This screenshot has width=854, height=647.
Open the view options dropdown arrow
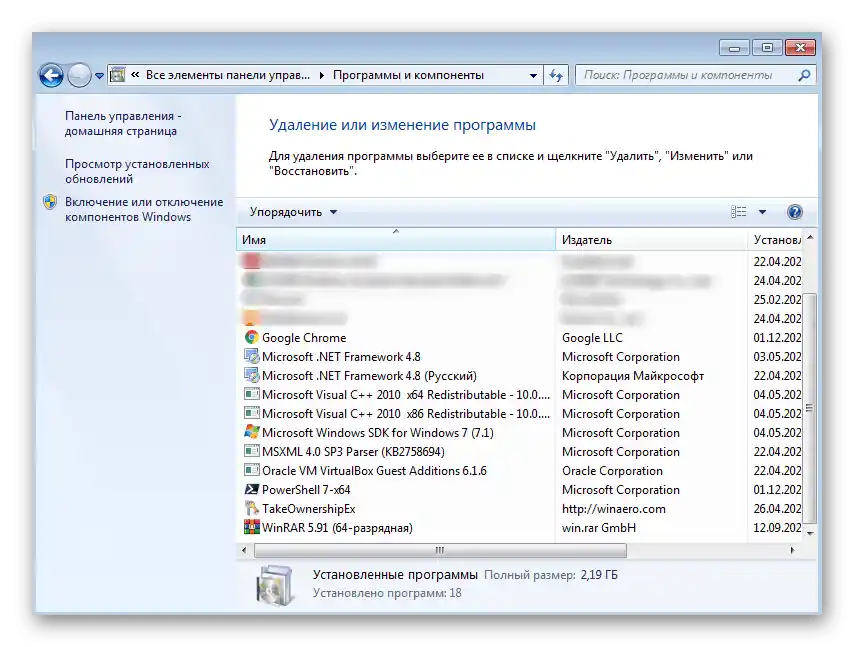[x=762, y=212]
